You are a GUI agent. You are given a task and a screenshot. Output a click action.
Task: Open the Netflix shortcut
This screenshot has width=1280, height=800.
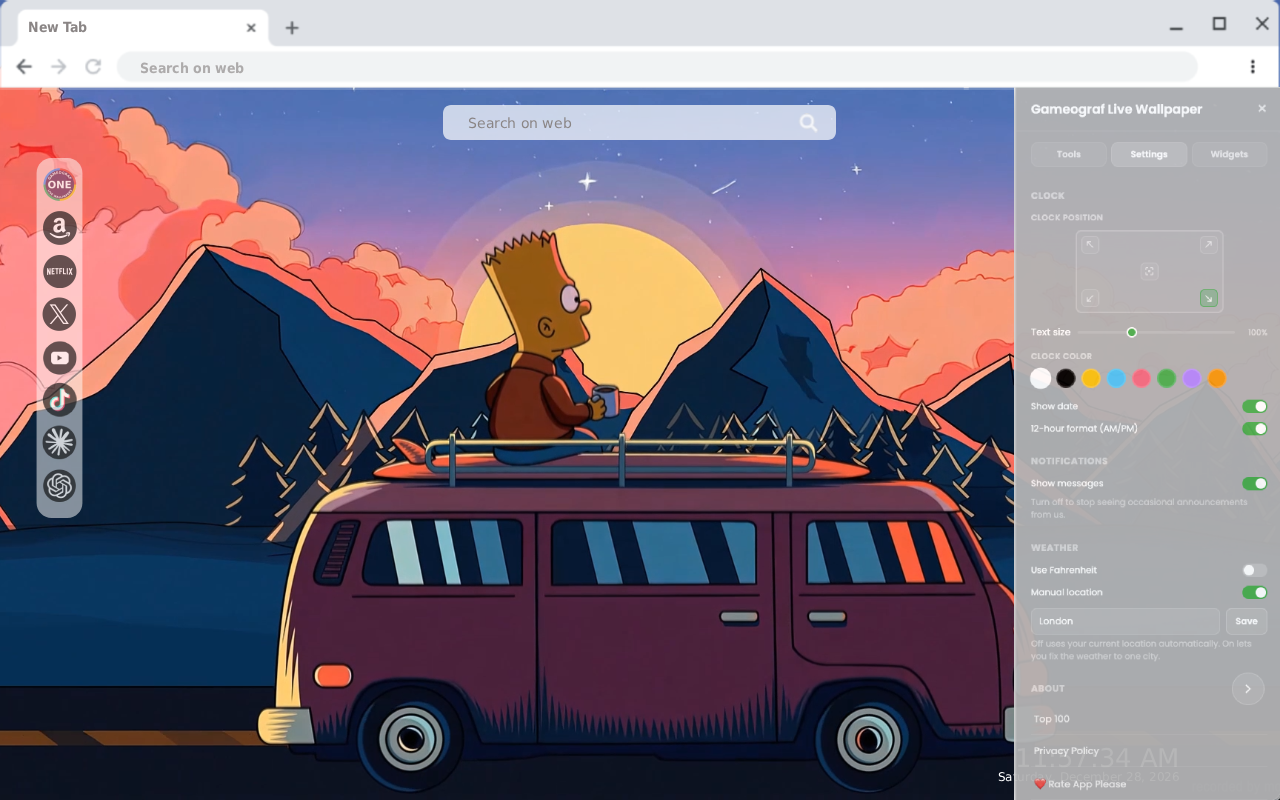[60, 271]
